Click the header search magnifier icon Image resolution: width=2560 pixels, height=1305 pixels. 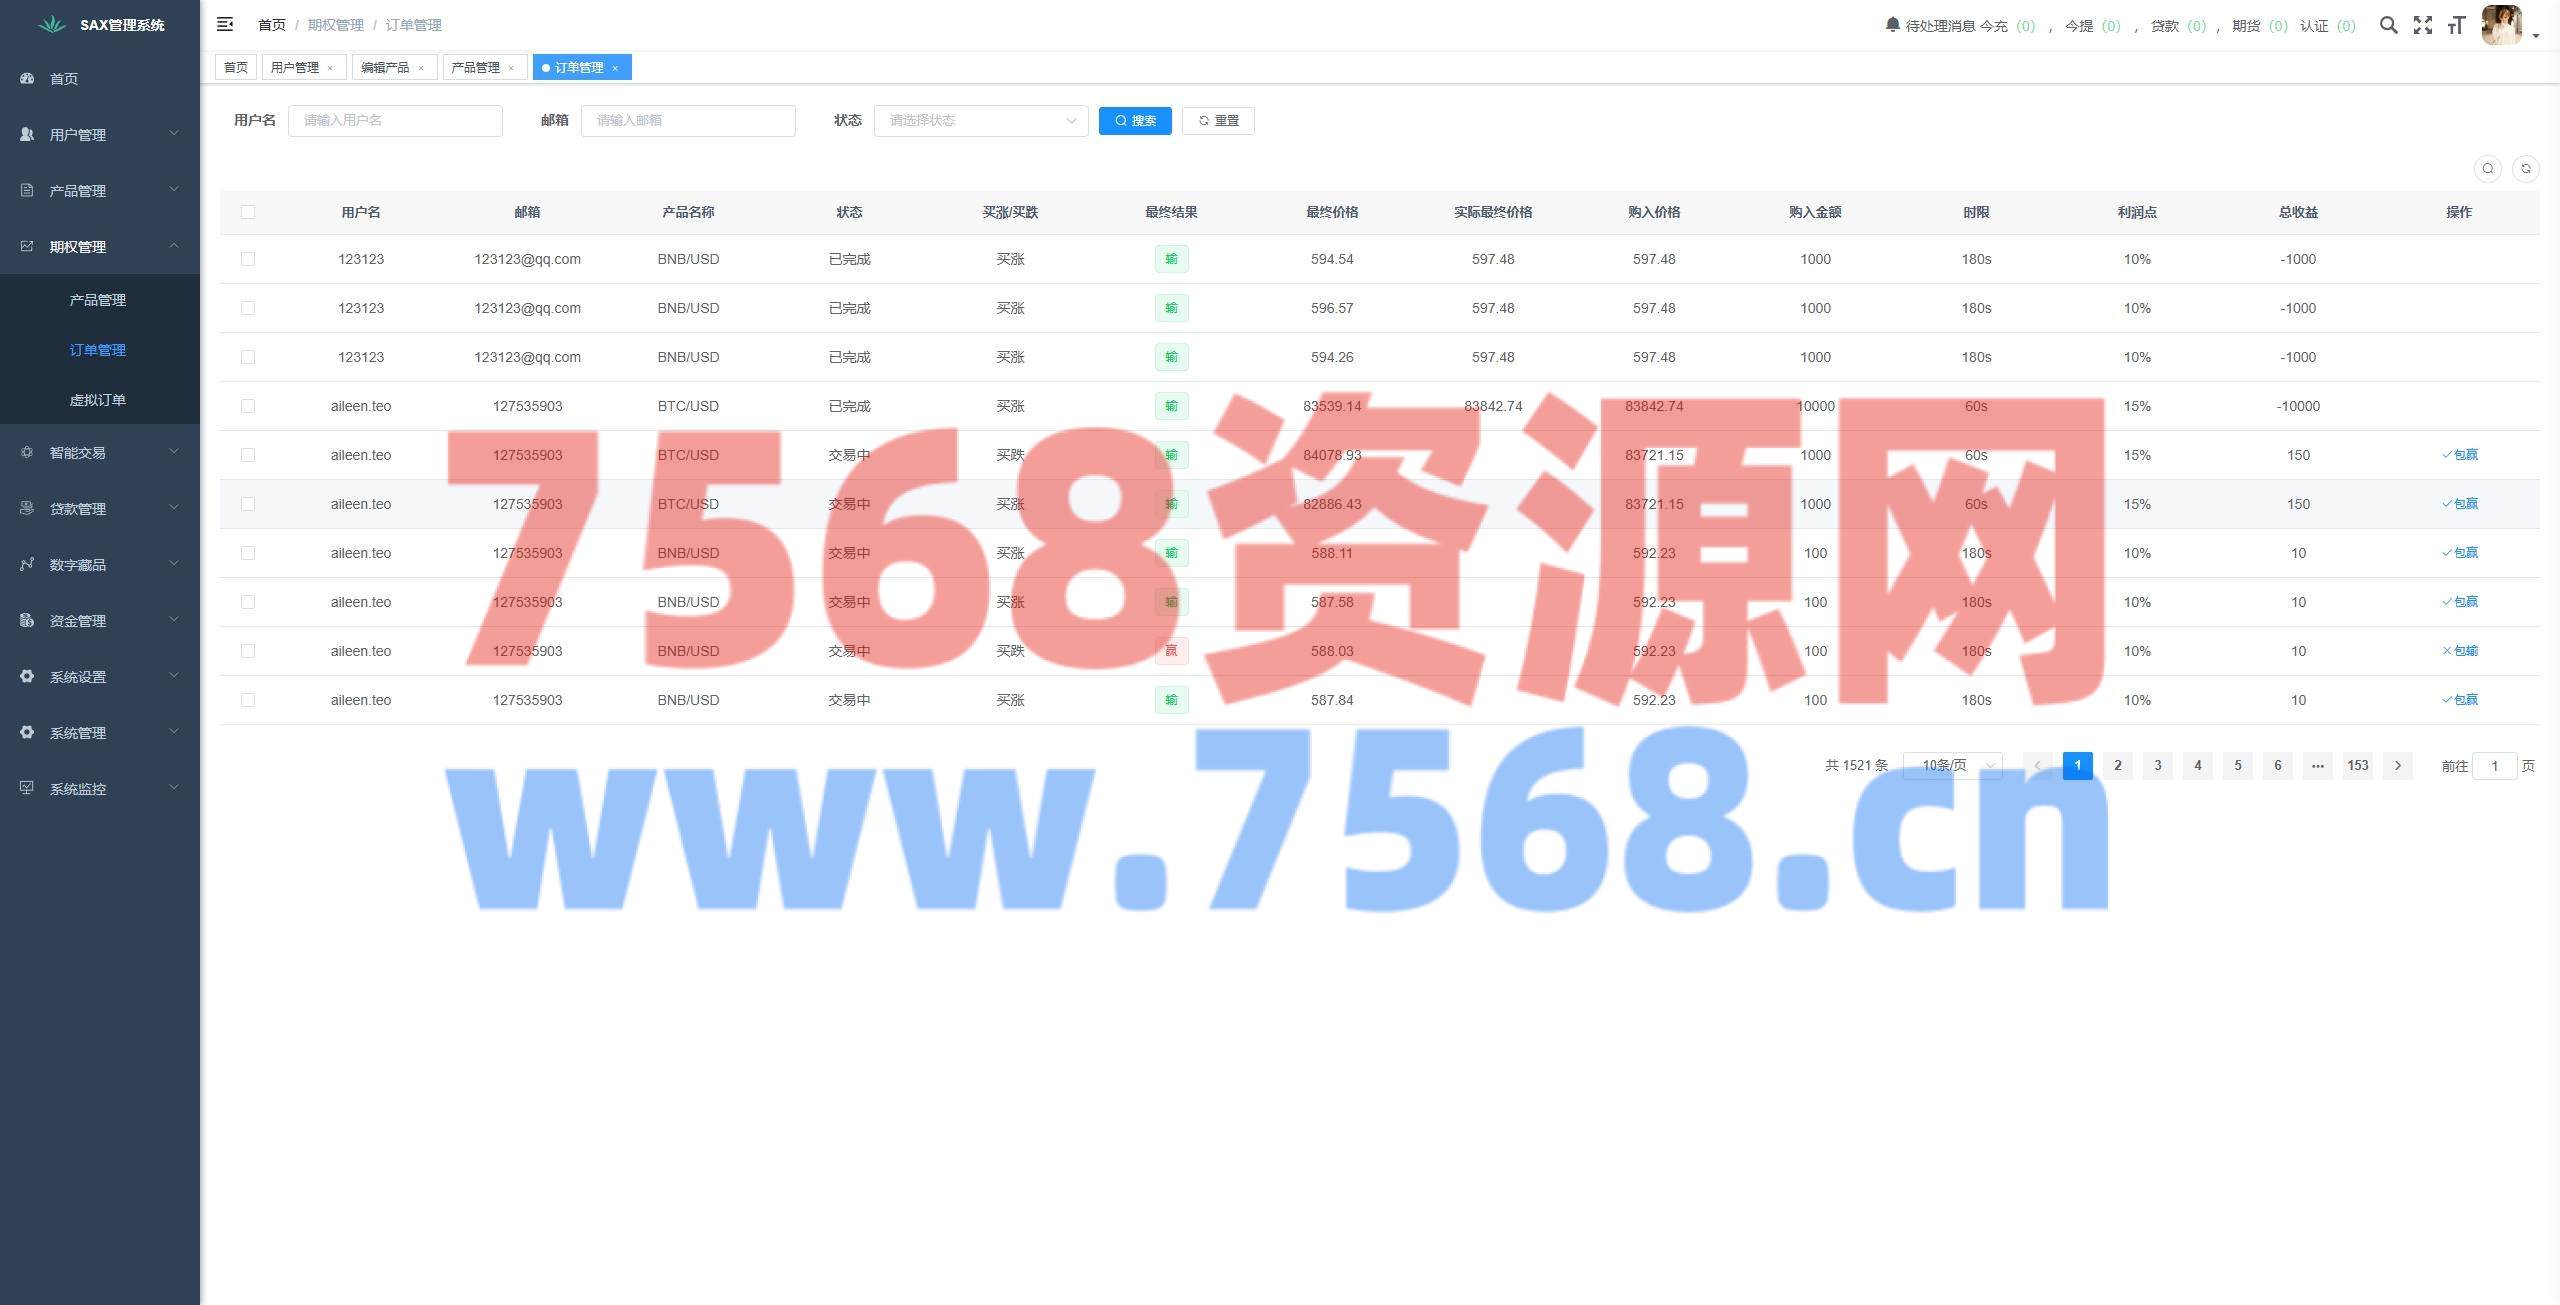2388,25
